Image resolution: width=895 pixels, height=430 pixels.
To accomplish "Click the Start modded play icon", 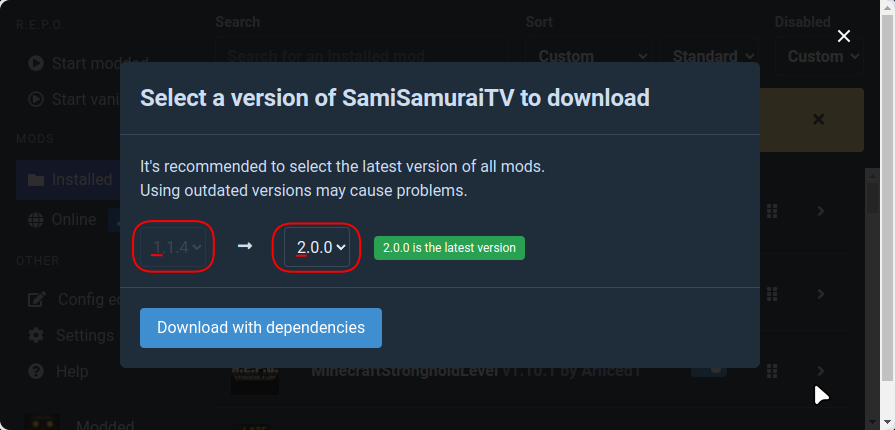I will [x=36, y=63].
